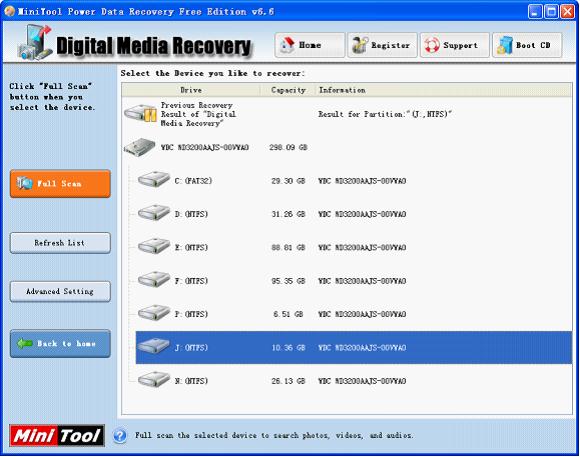This screenshot has width=580, height=457.
Task: Click the 95.35 GB capacity value
Action: point(288,281)
